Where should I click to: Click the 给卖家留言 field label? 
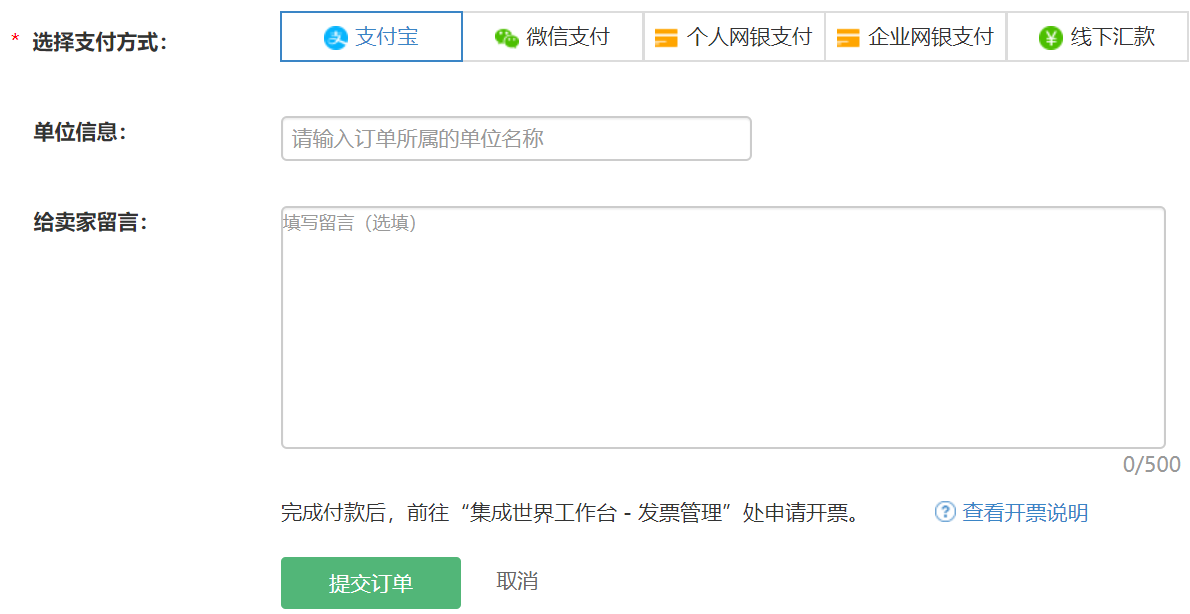coord(90,222)
